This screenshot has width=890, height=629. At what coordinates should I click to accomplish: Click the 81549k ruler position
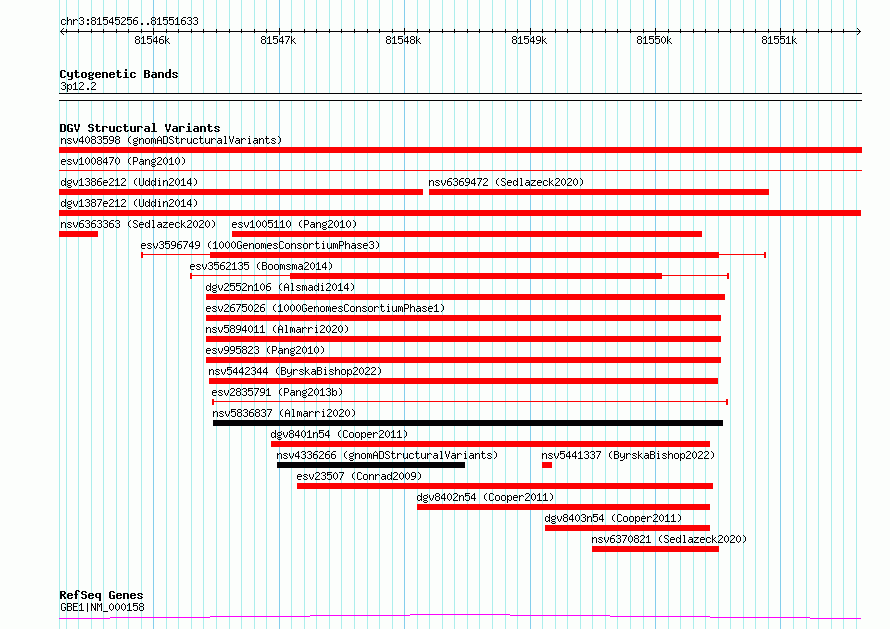click(x=529, y=40)
